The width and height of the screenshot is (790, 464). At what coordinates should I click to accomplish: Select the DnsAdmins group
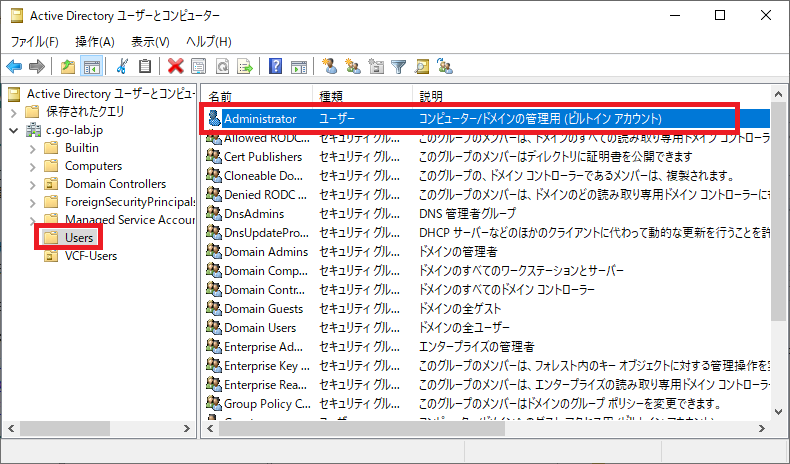point(245,214)
